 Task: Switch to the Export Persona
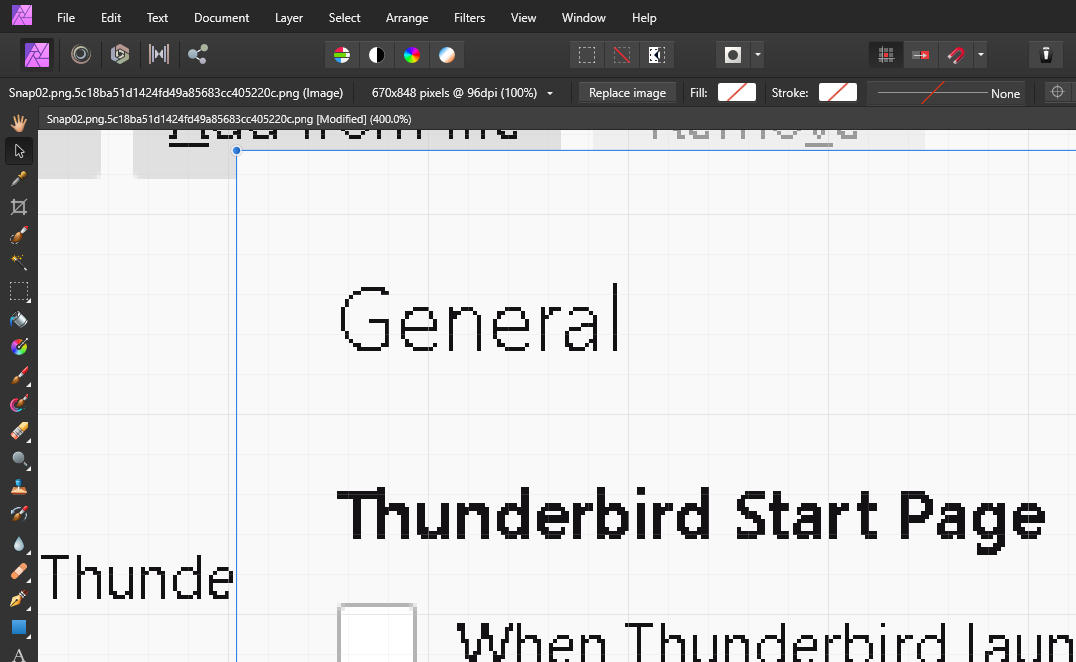[198, 55]
